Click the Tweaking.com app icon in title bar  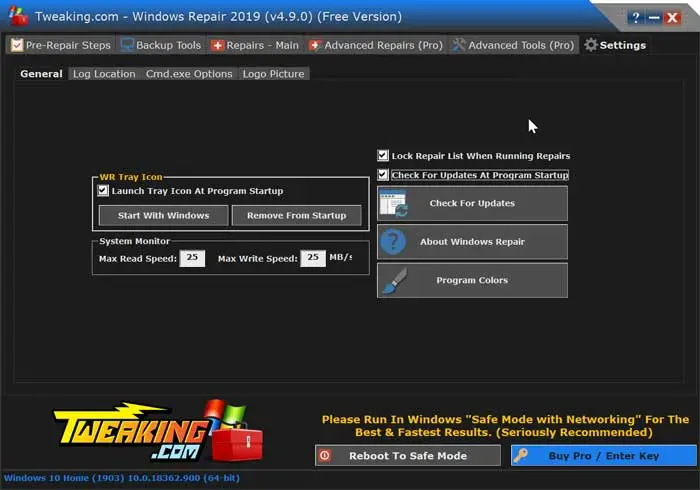click(18, 17)
